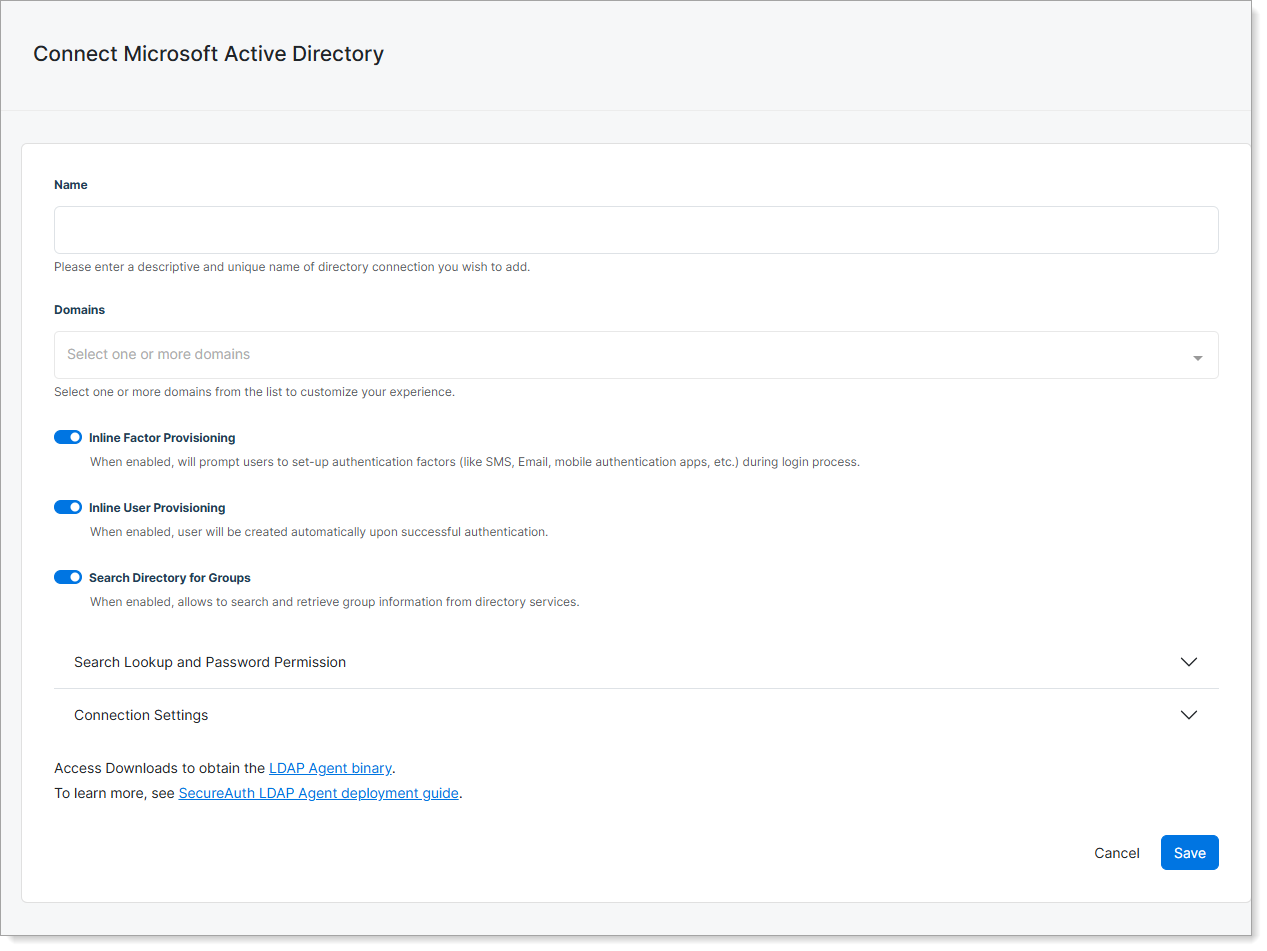Click the Search Directory for Groups label
Screen dimensions: 1267x951
pos(170,578)
